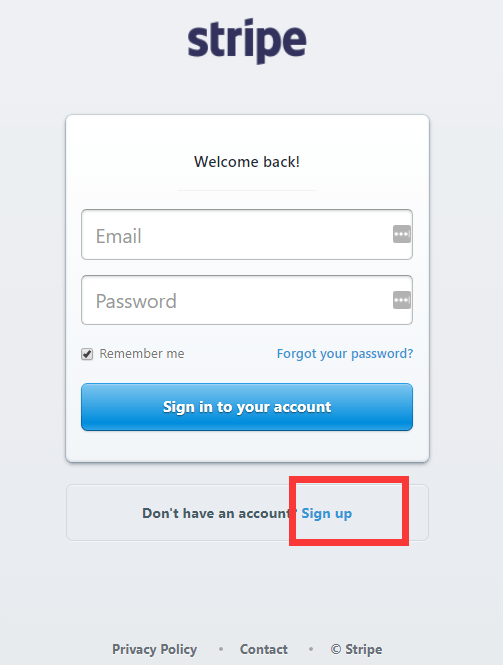Click the copyright symbol beside Stripe

tap(336, 649)
